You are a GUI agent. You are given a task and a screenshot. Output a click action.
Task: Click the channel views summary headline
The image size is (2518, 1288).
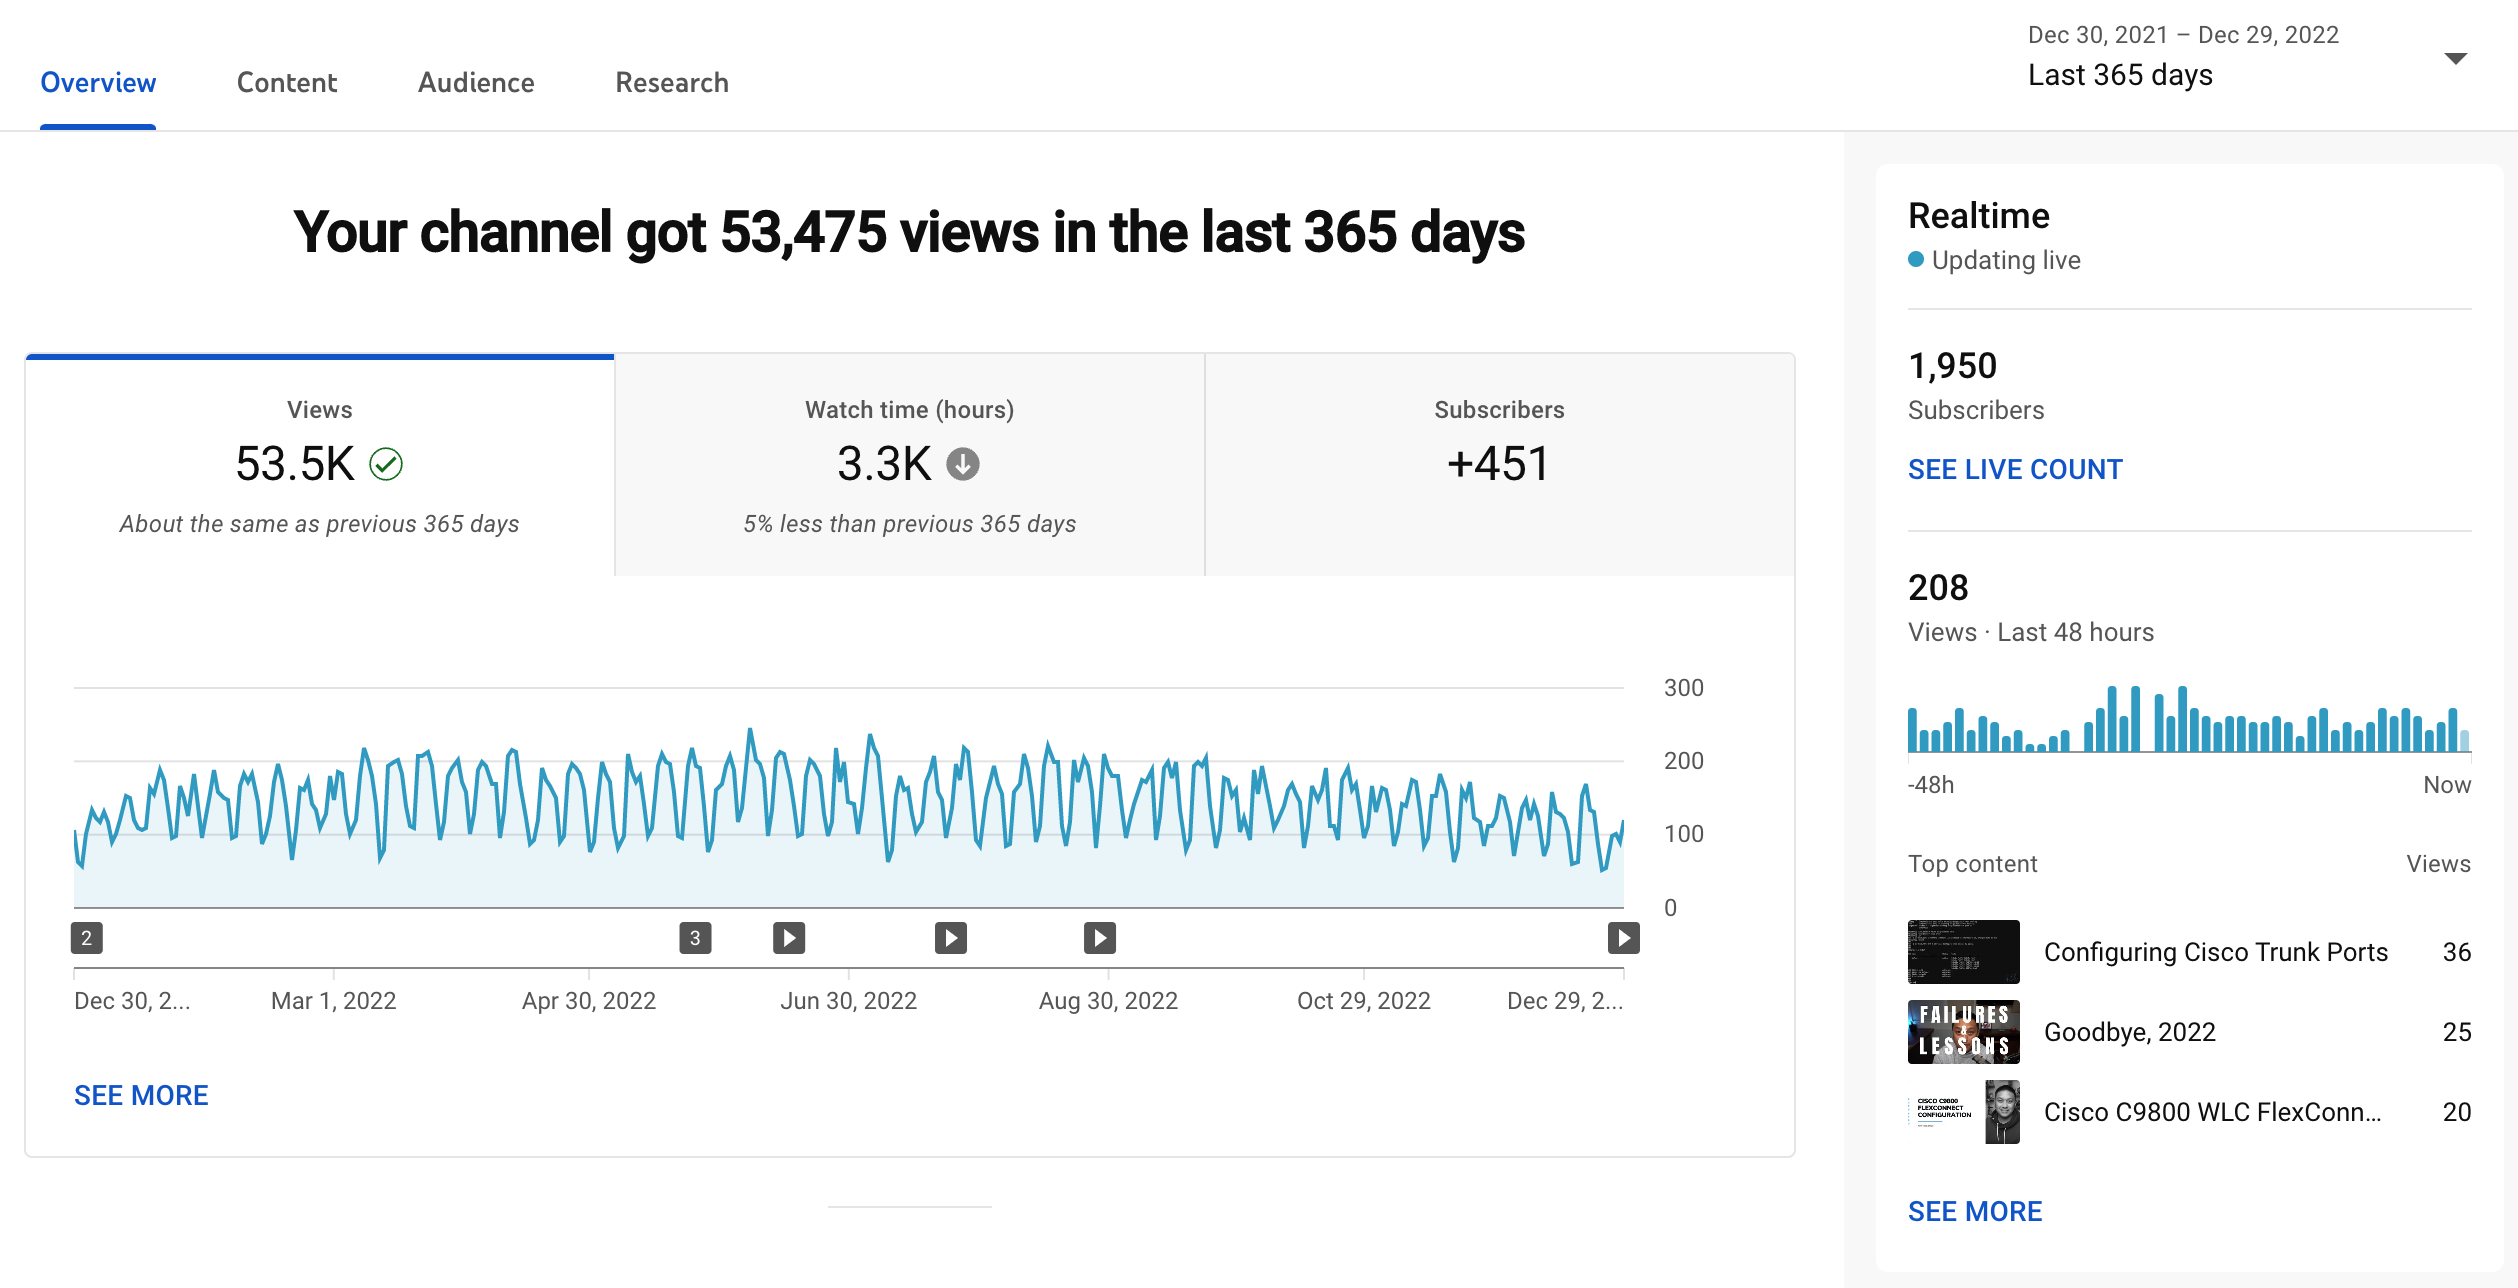[909, 232]
